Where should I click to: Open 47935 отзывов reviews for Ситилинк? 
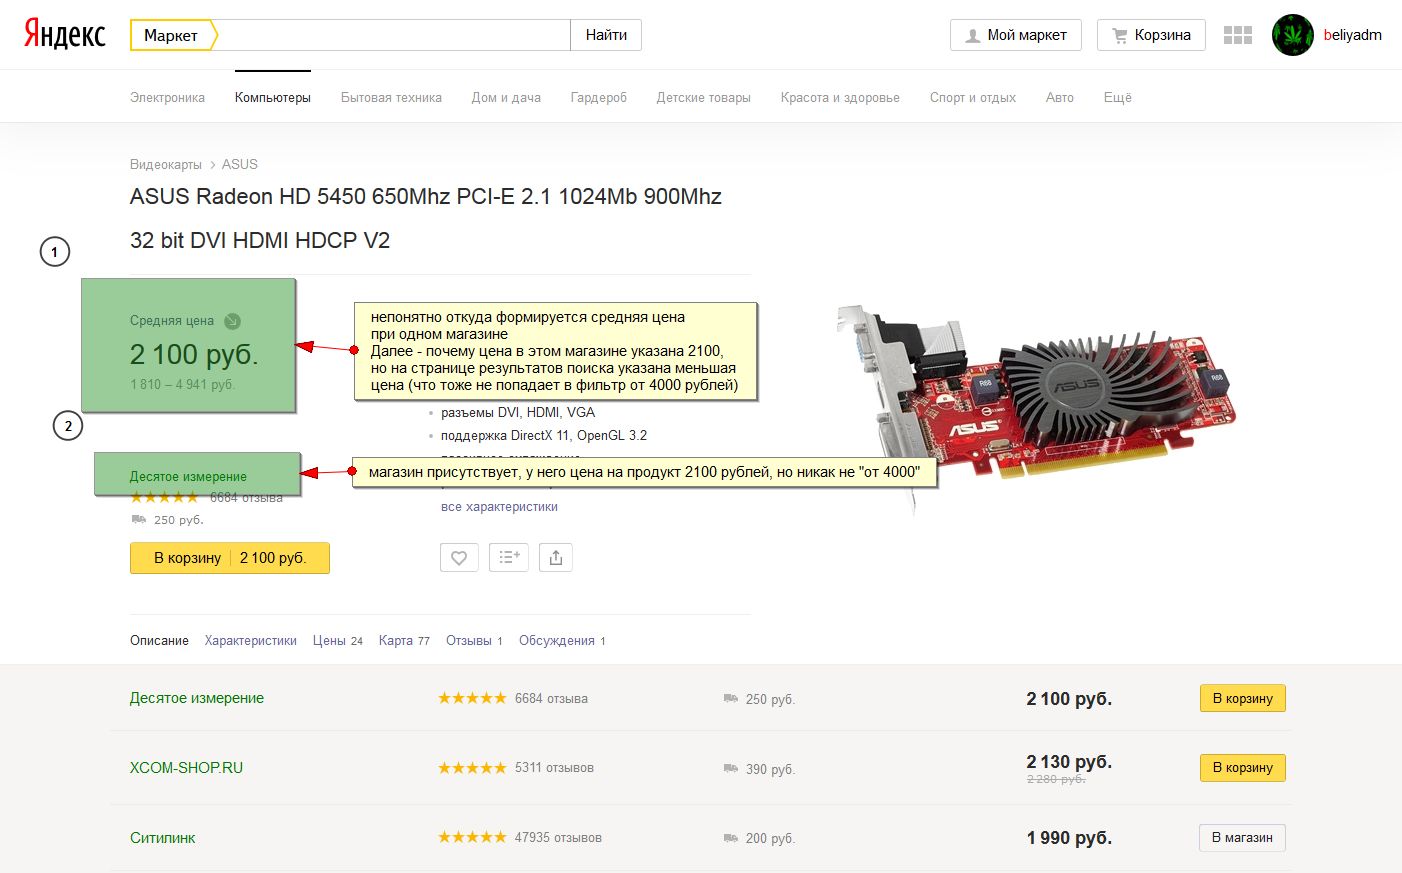point(558,837)
